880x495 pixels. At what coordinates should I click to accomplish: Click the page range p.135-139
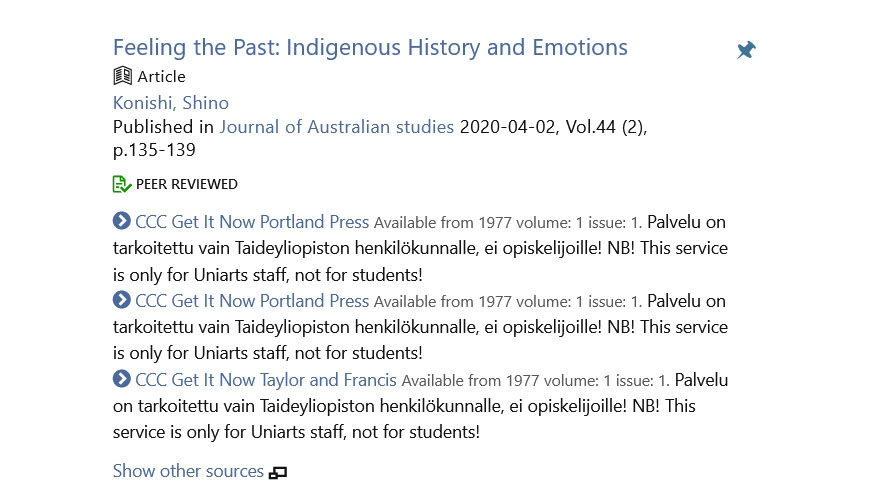point(154,151)
